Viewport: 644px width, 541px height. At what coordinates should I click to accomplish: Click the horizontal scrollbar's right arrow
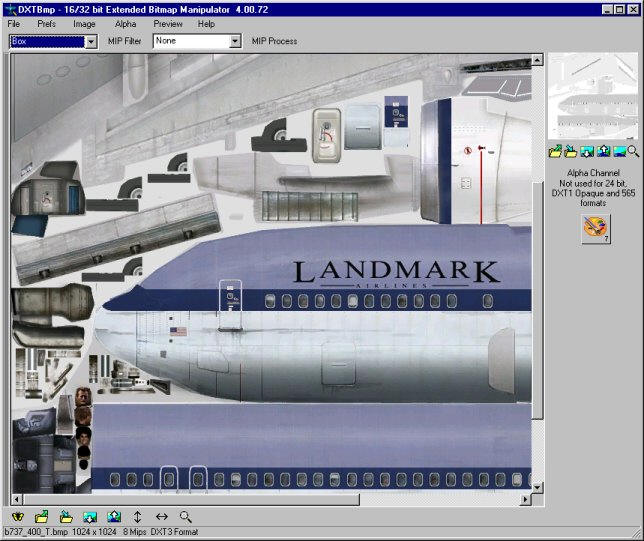pyautogui.click(x=524, y=499)
